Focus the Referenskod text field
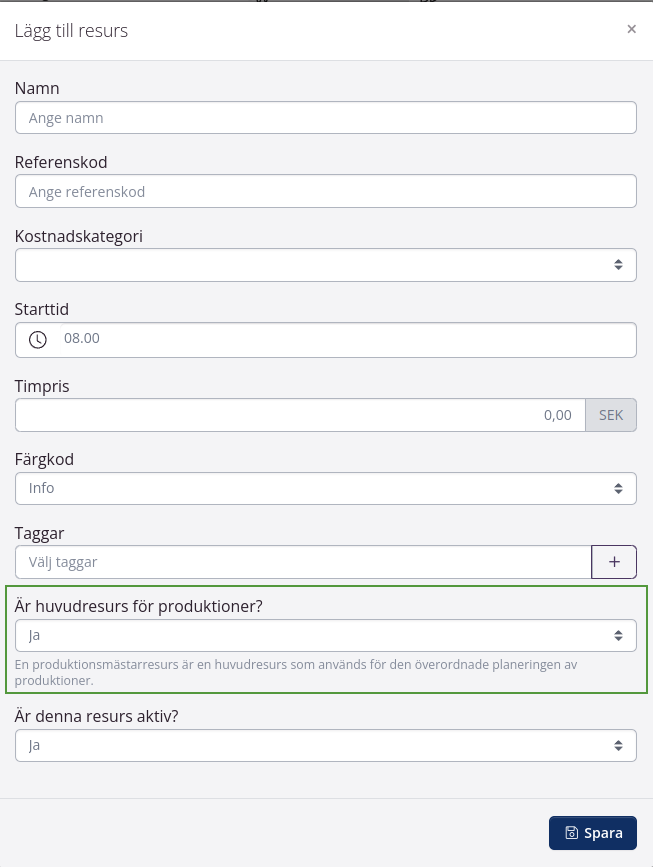This screenshot has height=867, width=653. 326,192
